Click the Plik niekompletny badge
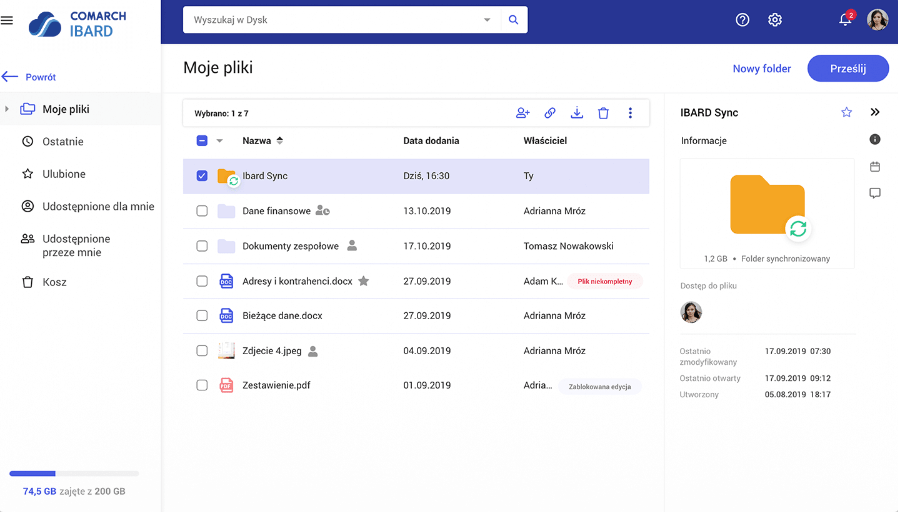The height and width of the screenshot is (512, 898). tap(605, 281)
